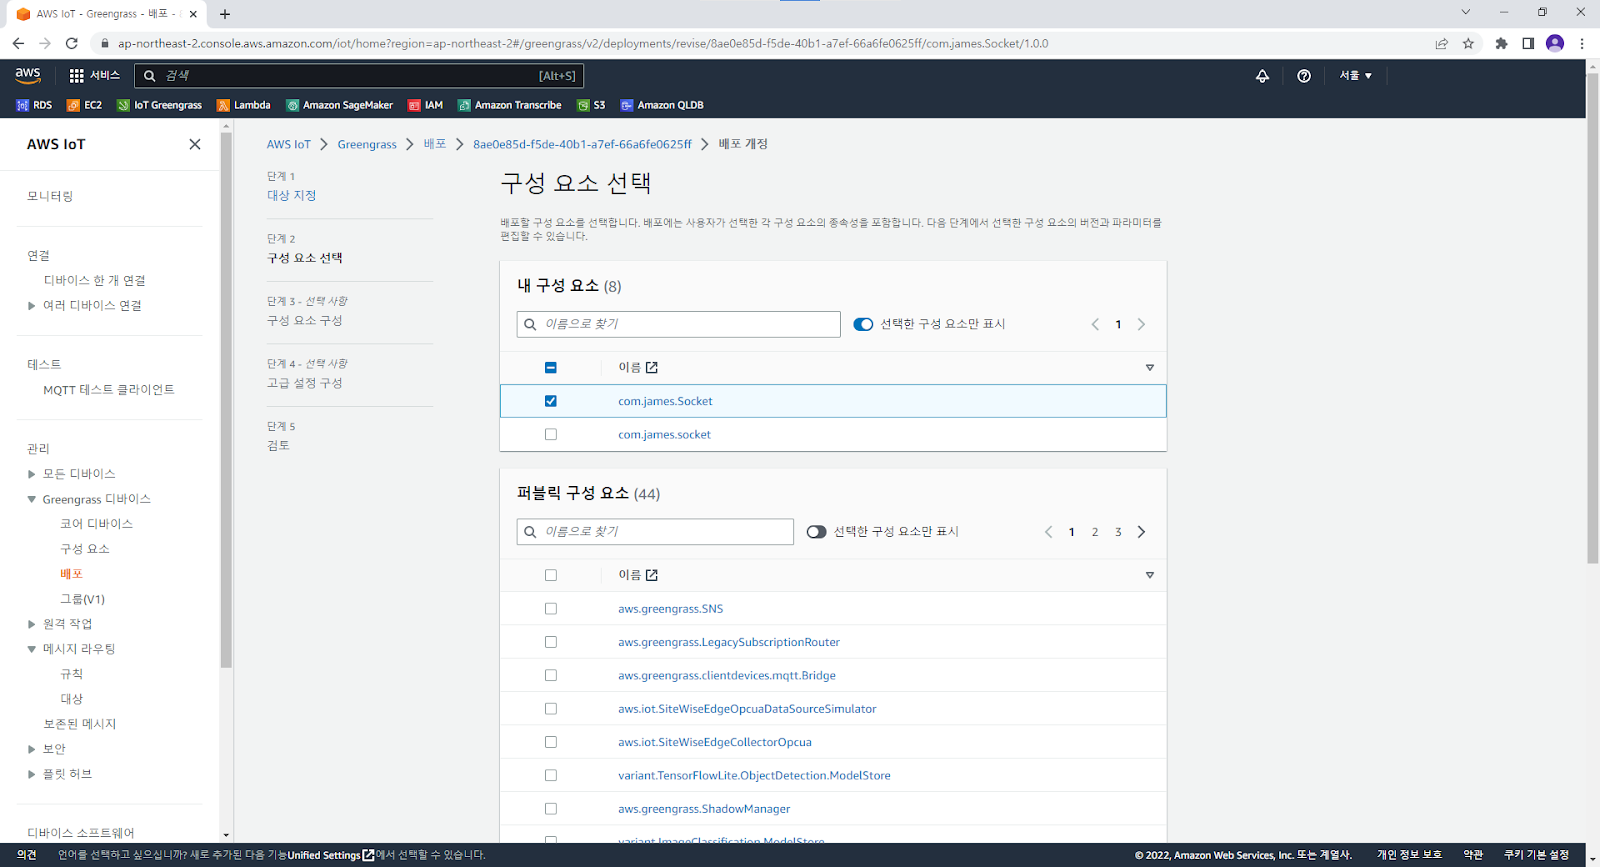Open 코어 디바이스 in sidebar
1600x867 pixels.
[x=96, y=524]
